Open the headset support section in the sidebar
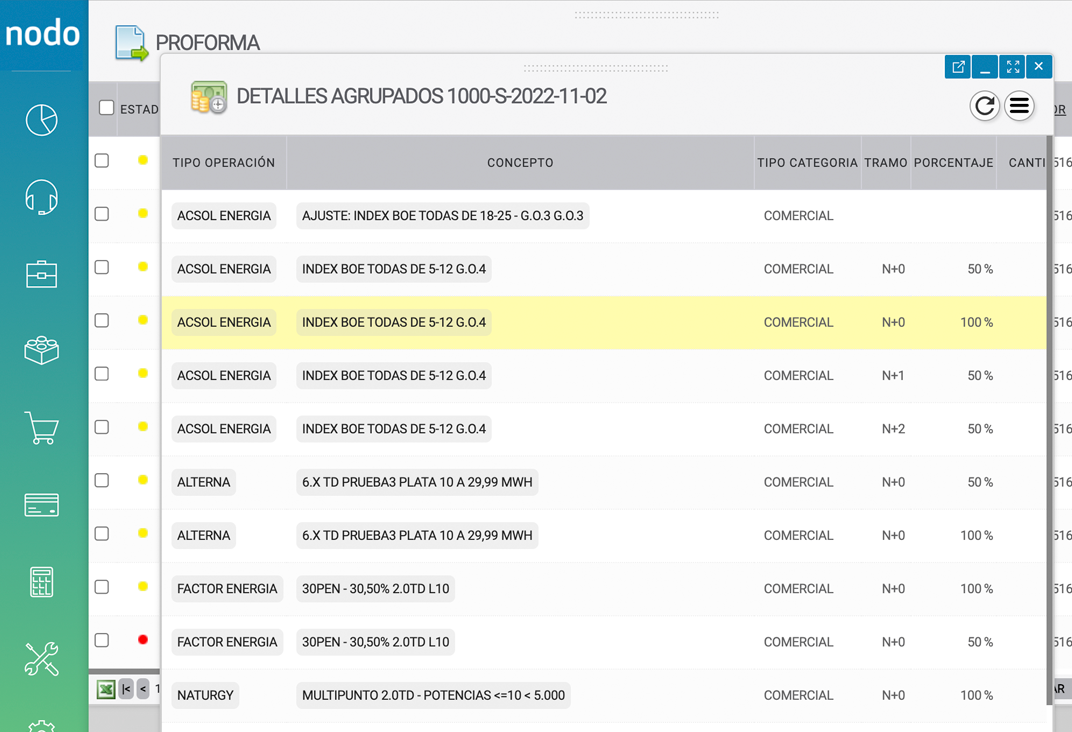Viewport: 1072px width, 732px height. (x=42, y=198)
